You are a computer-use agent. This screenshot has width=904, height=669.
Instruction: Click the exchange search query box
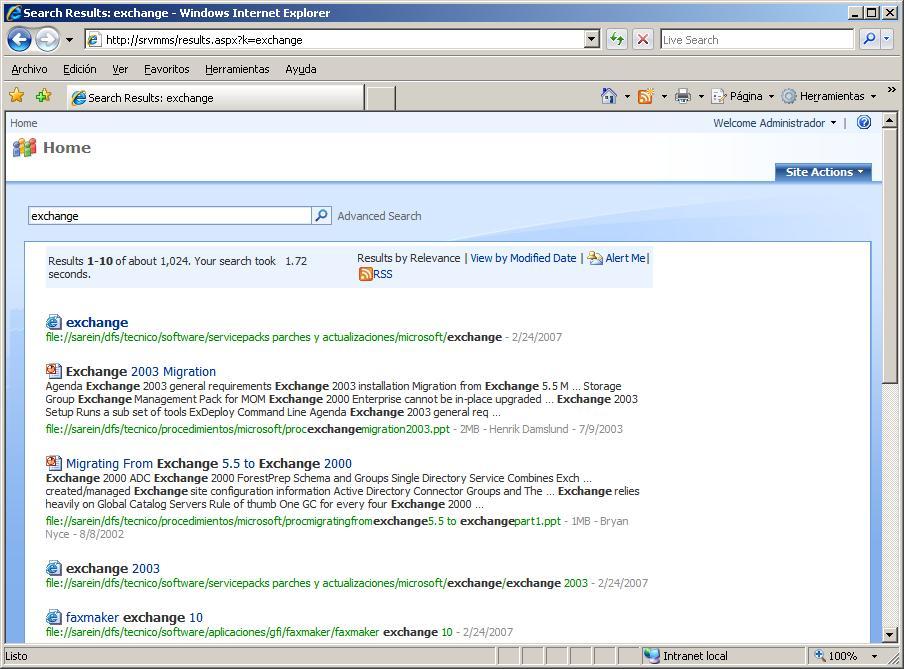point(170,216)
